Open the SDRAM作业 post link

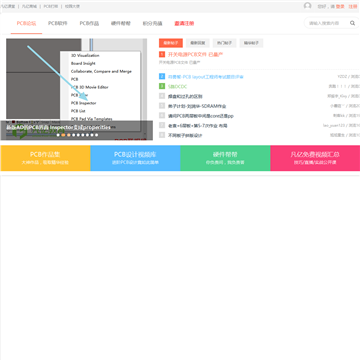coord(197,106)
